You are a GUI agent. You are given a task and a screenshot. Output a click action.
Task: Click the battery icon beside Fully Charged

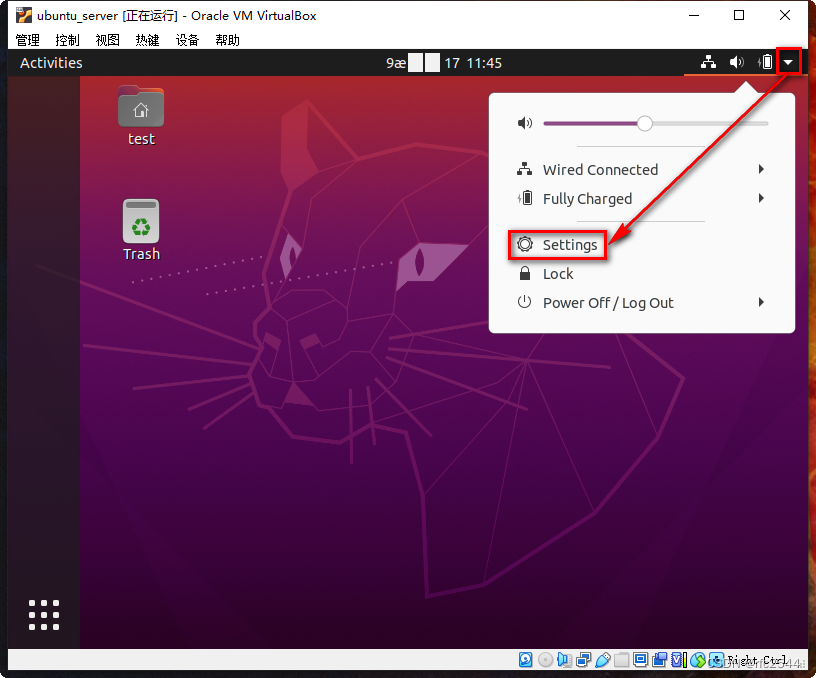(x=525, y=198)
